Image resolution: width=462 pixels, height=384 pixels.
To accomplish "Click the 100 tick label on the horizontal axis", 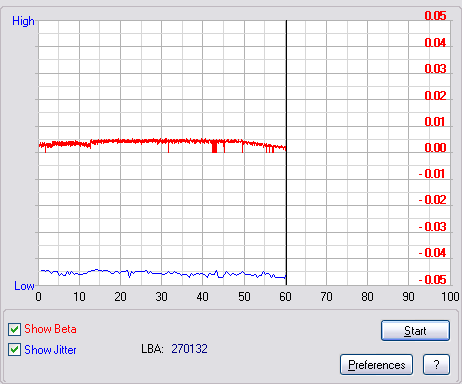I will (x=450, y=296).
